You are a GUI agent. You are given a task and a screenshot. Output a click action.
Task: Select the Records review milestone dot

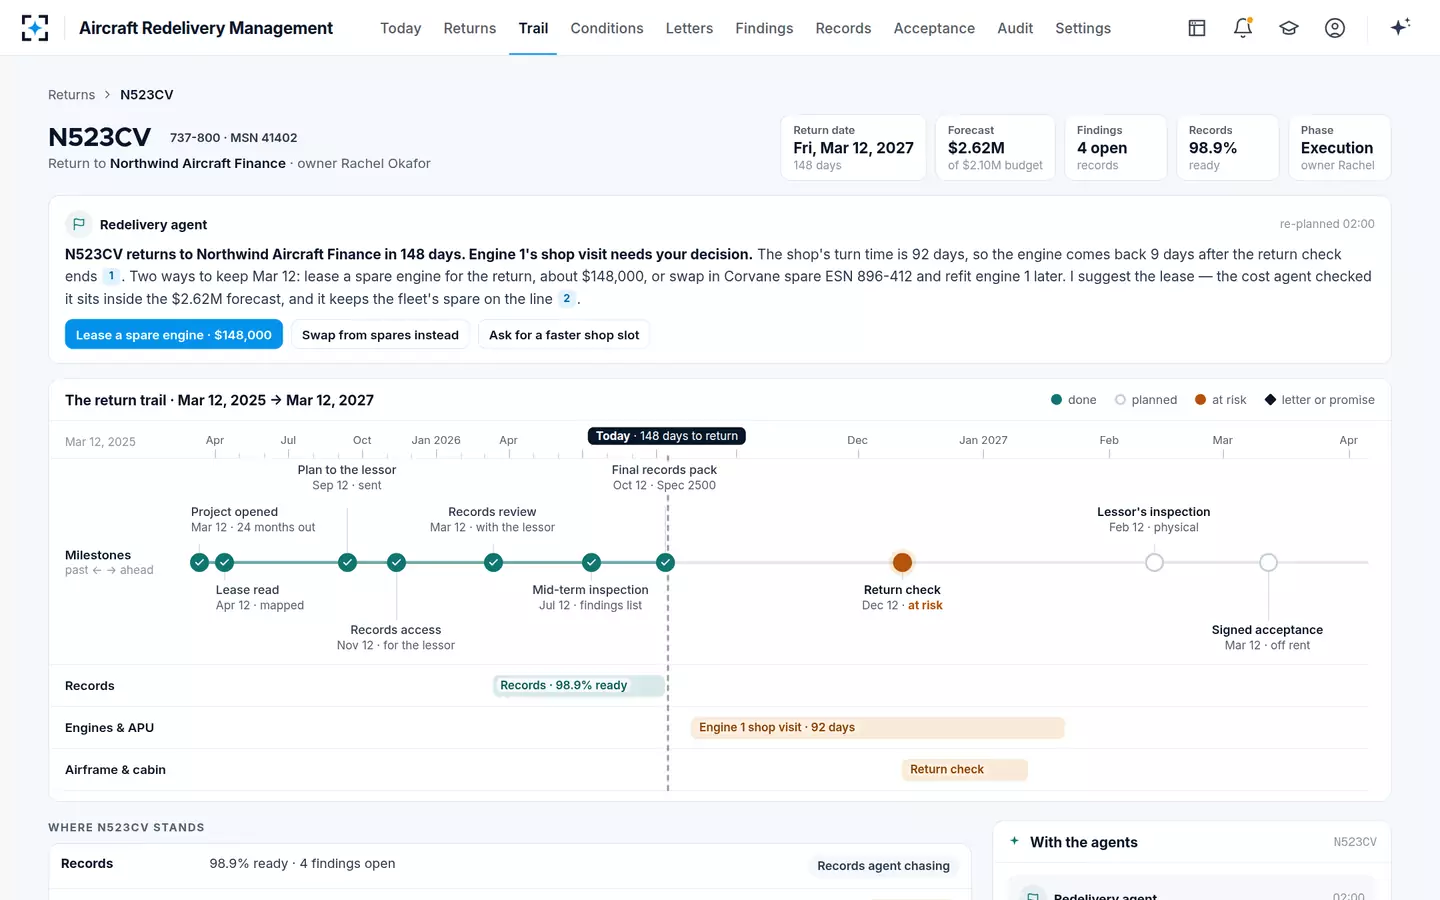click(x=494, y=562)
